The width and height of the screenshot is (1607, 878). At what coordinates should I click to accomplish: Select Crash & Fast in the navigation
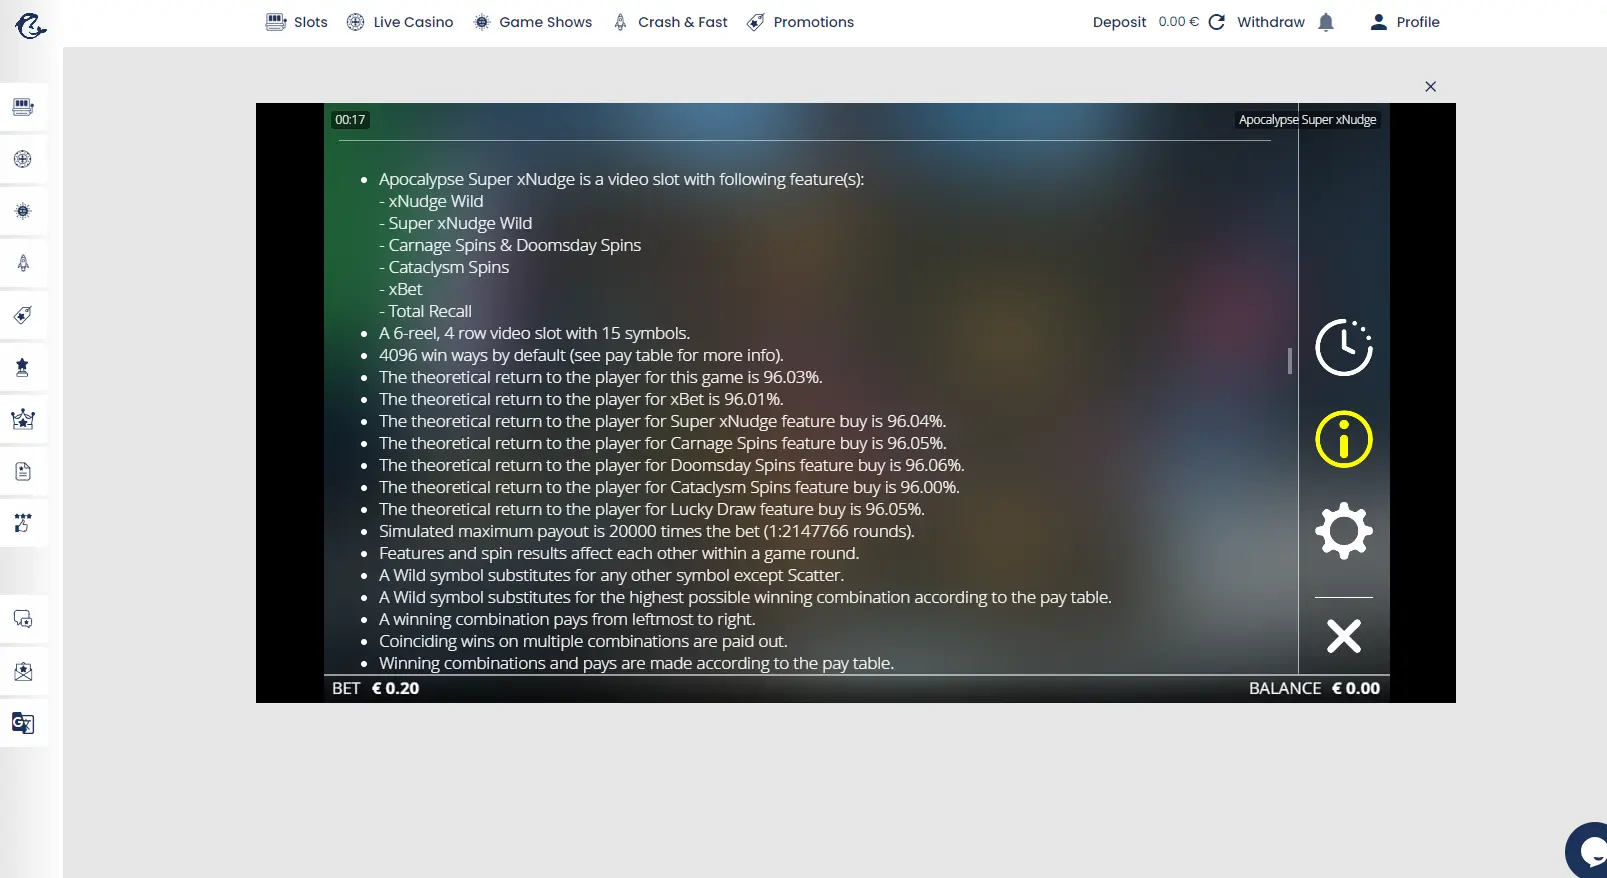tap(670, 22)
